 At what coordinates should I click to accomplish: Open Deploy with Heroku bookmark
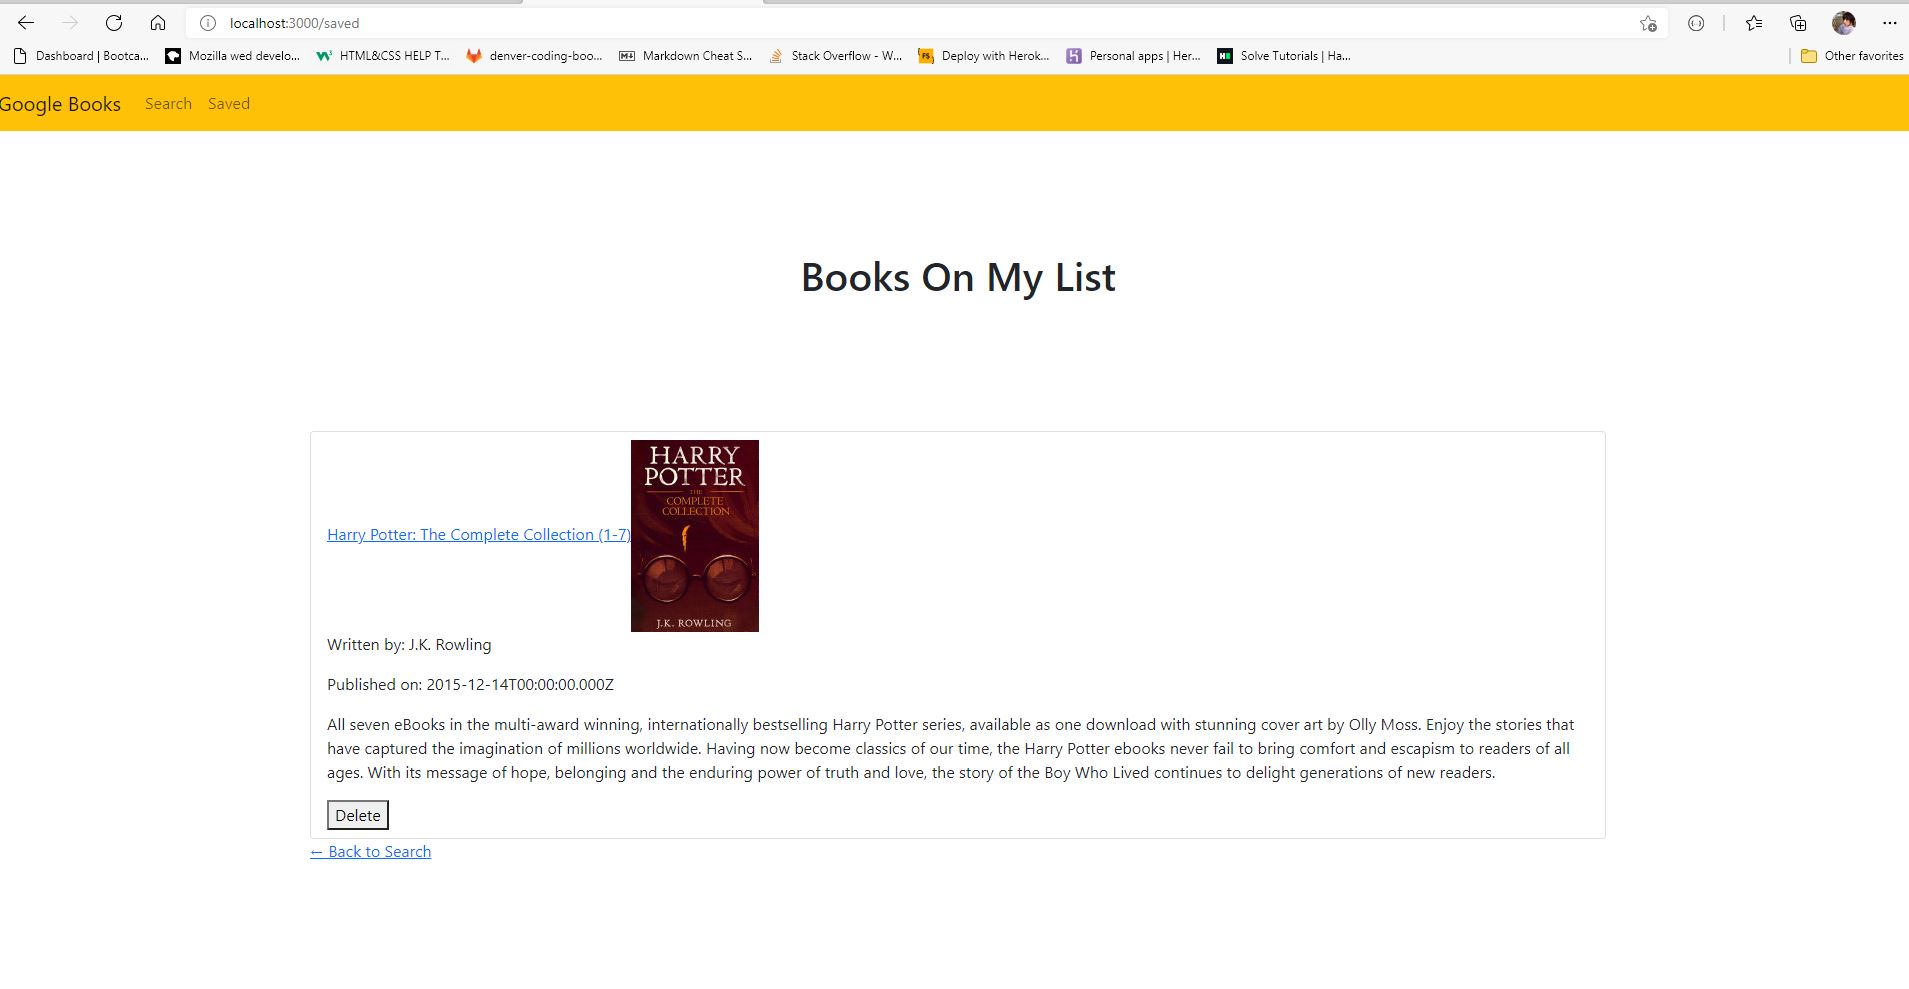click(984, 56)
